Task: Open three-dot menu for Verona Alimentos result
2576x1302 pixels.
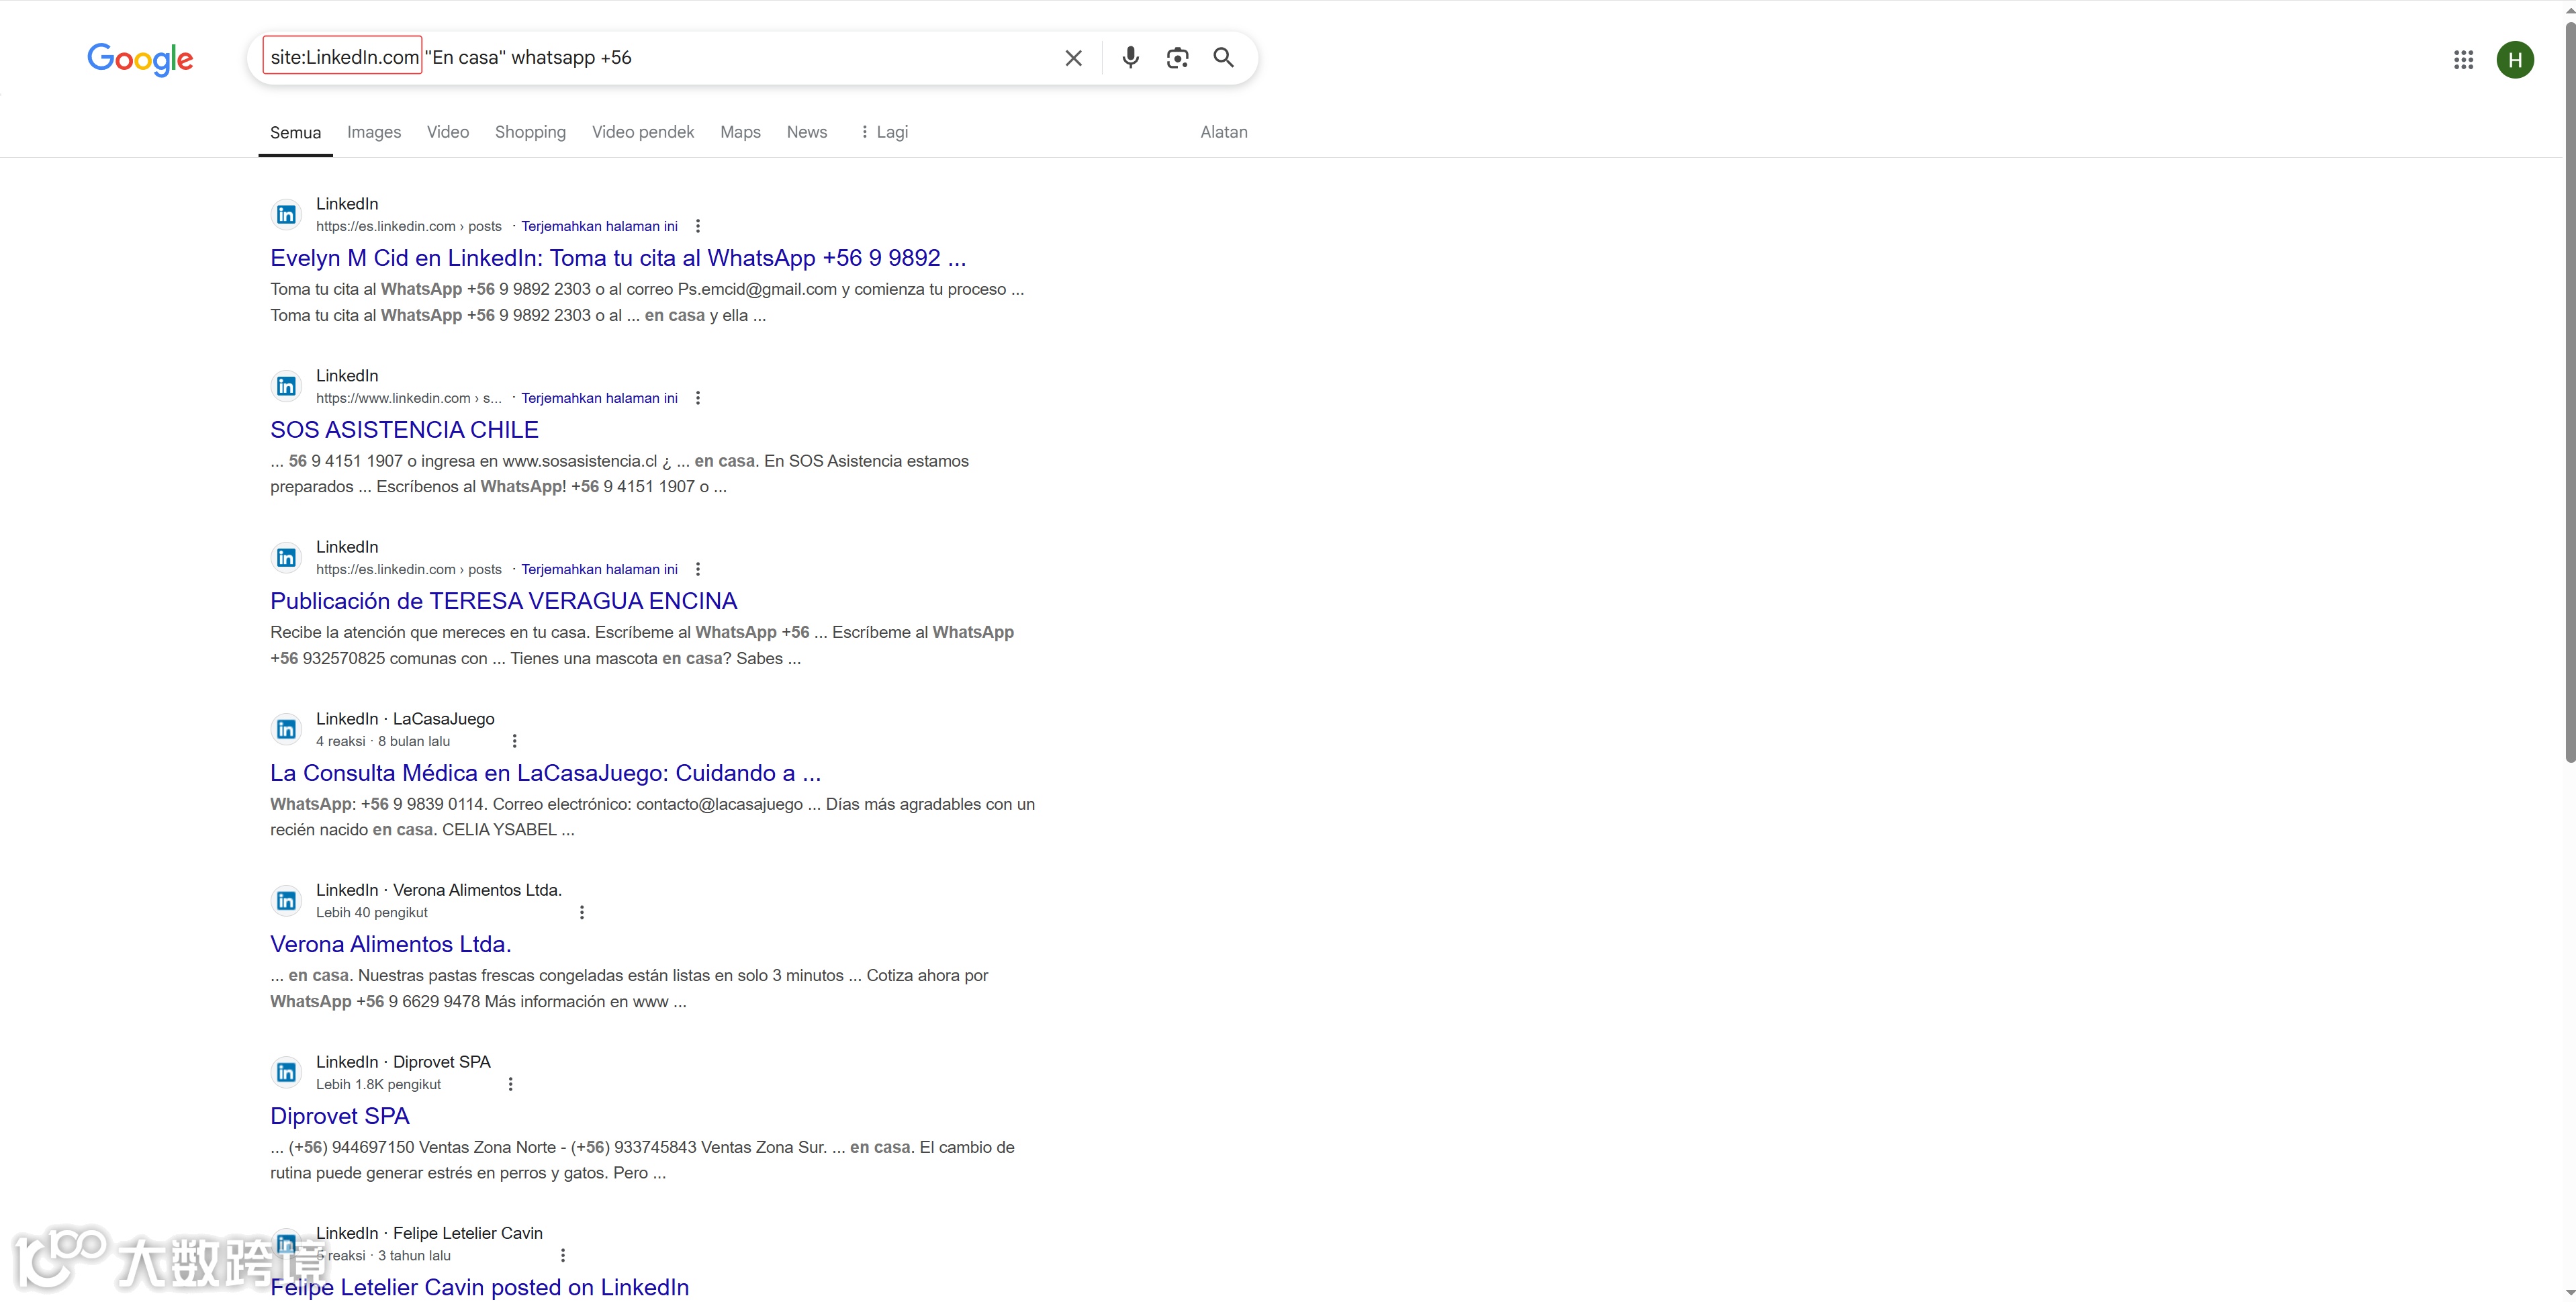Action: pos(582,912)
